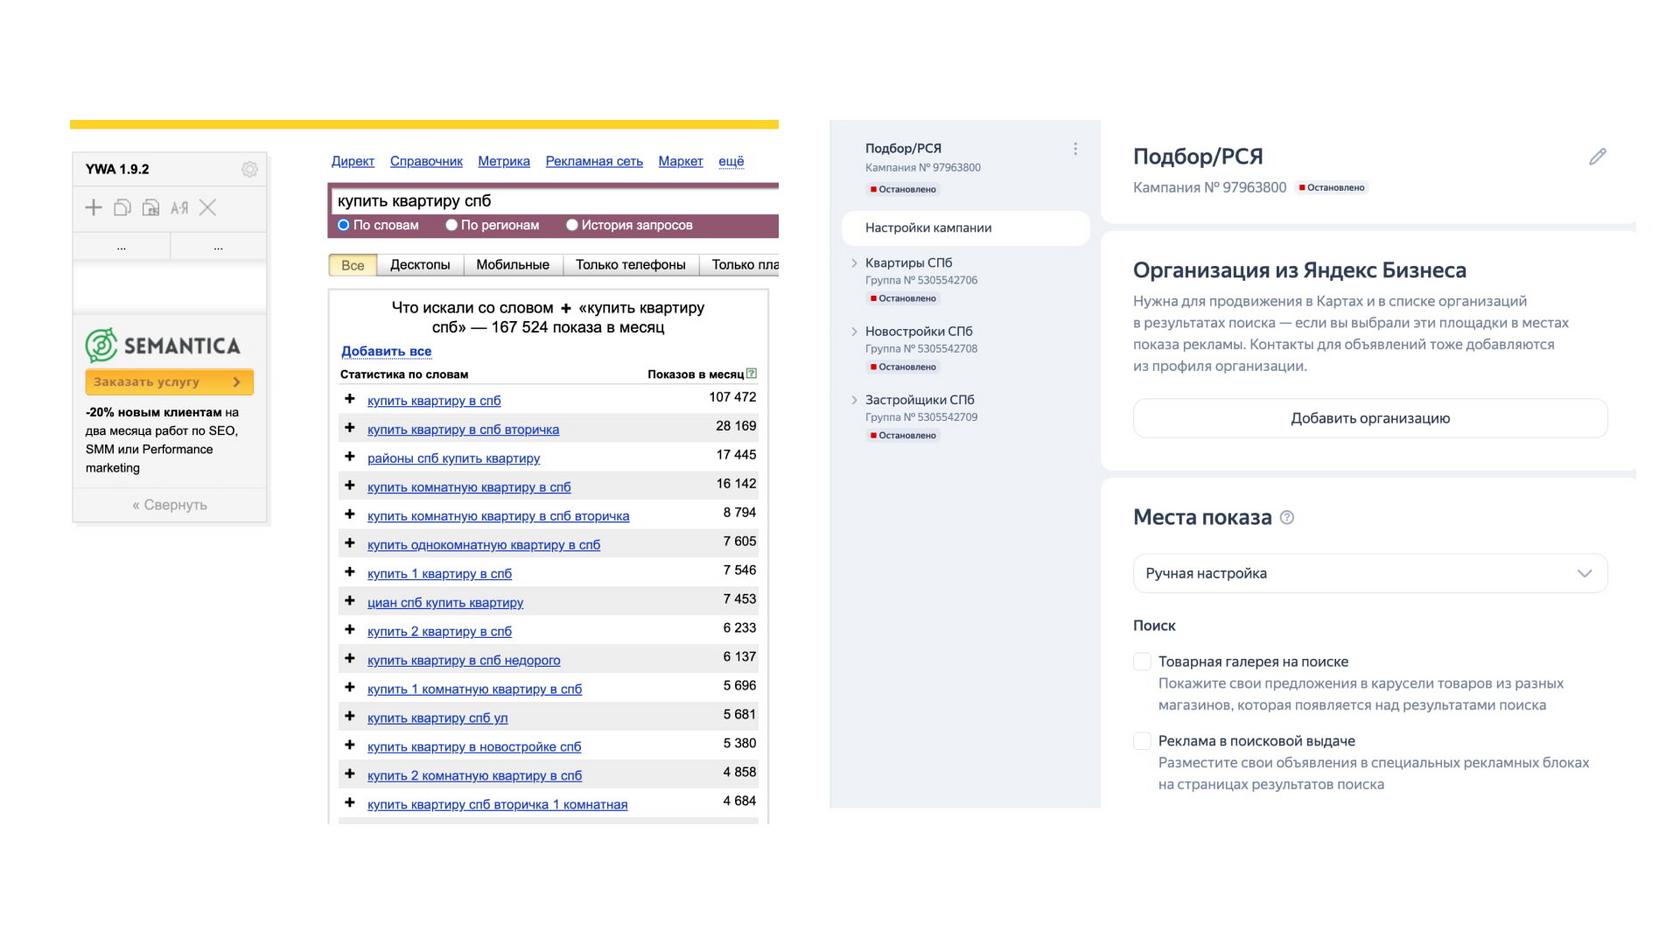Image resolution: width=1680 pixels, height=945 pixels.
Task: Check Товарная галерея на поиске
Action: coord(1142,661)
